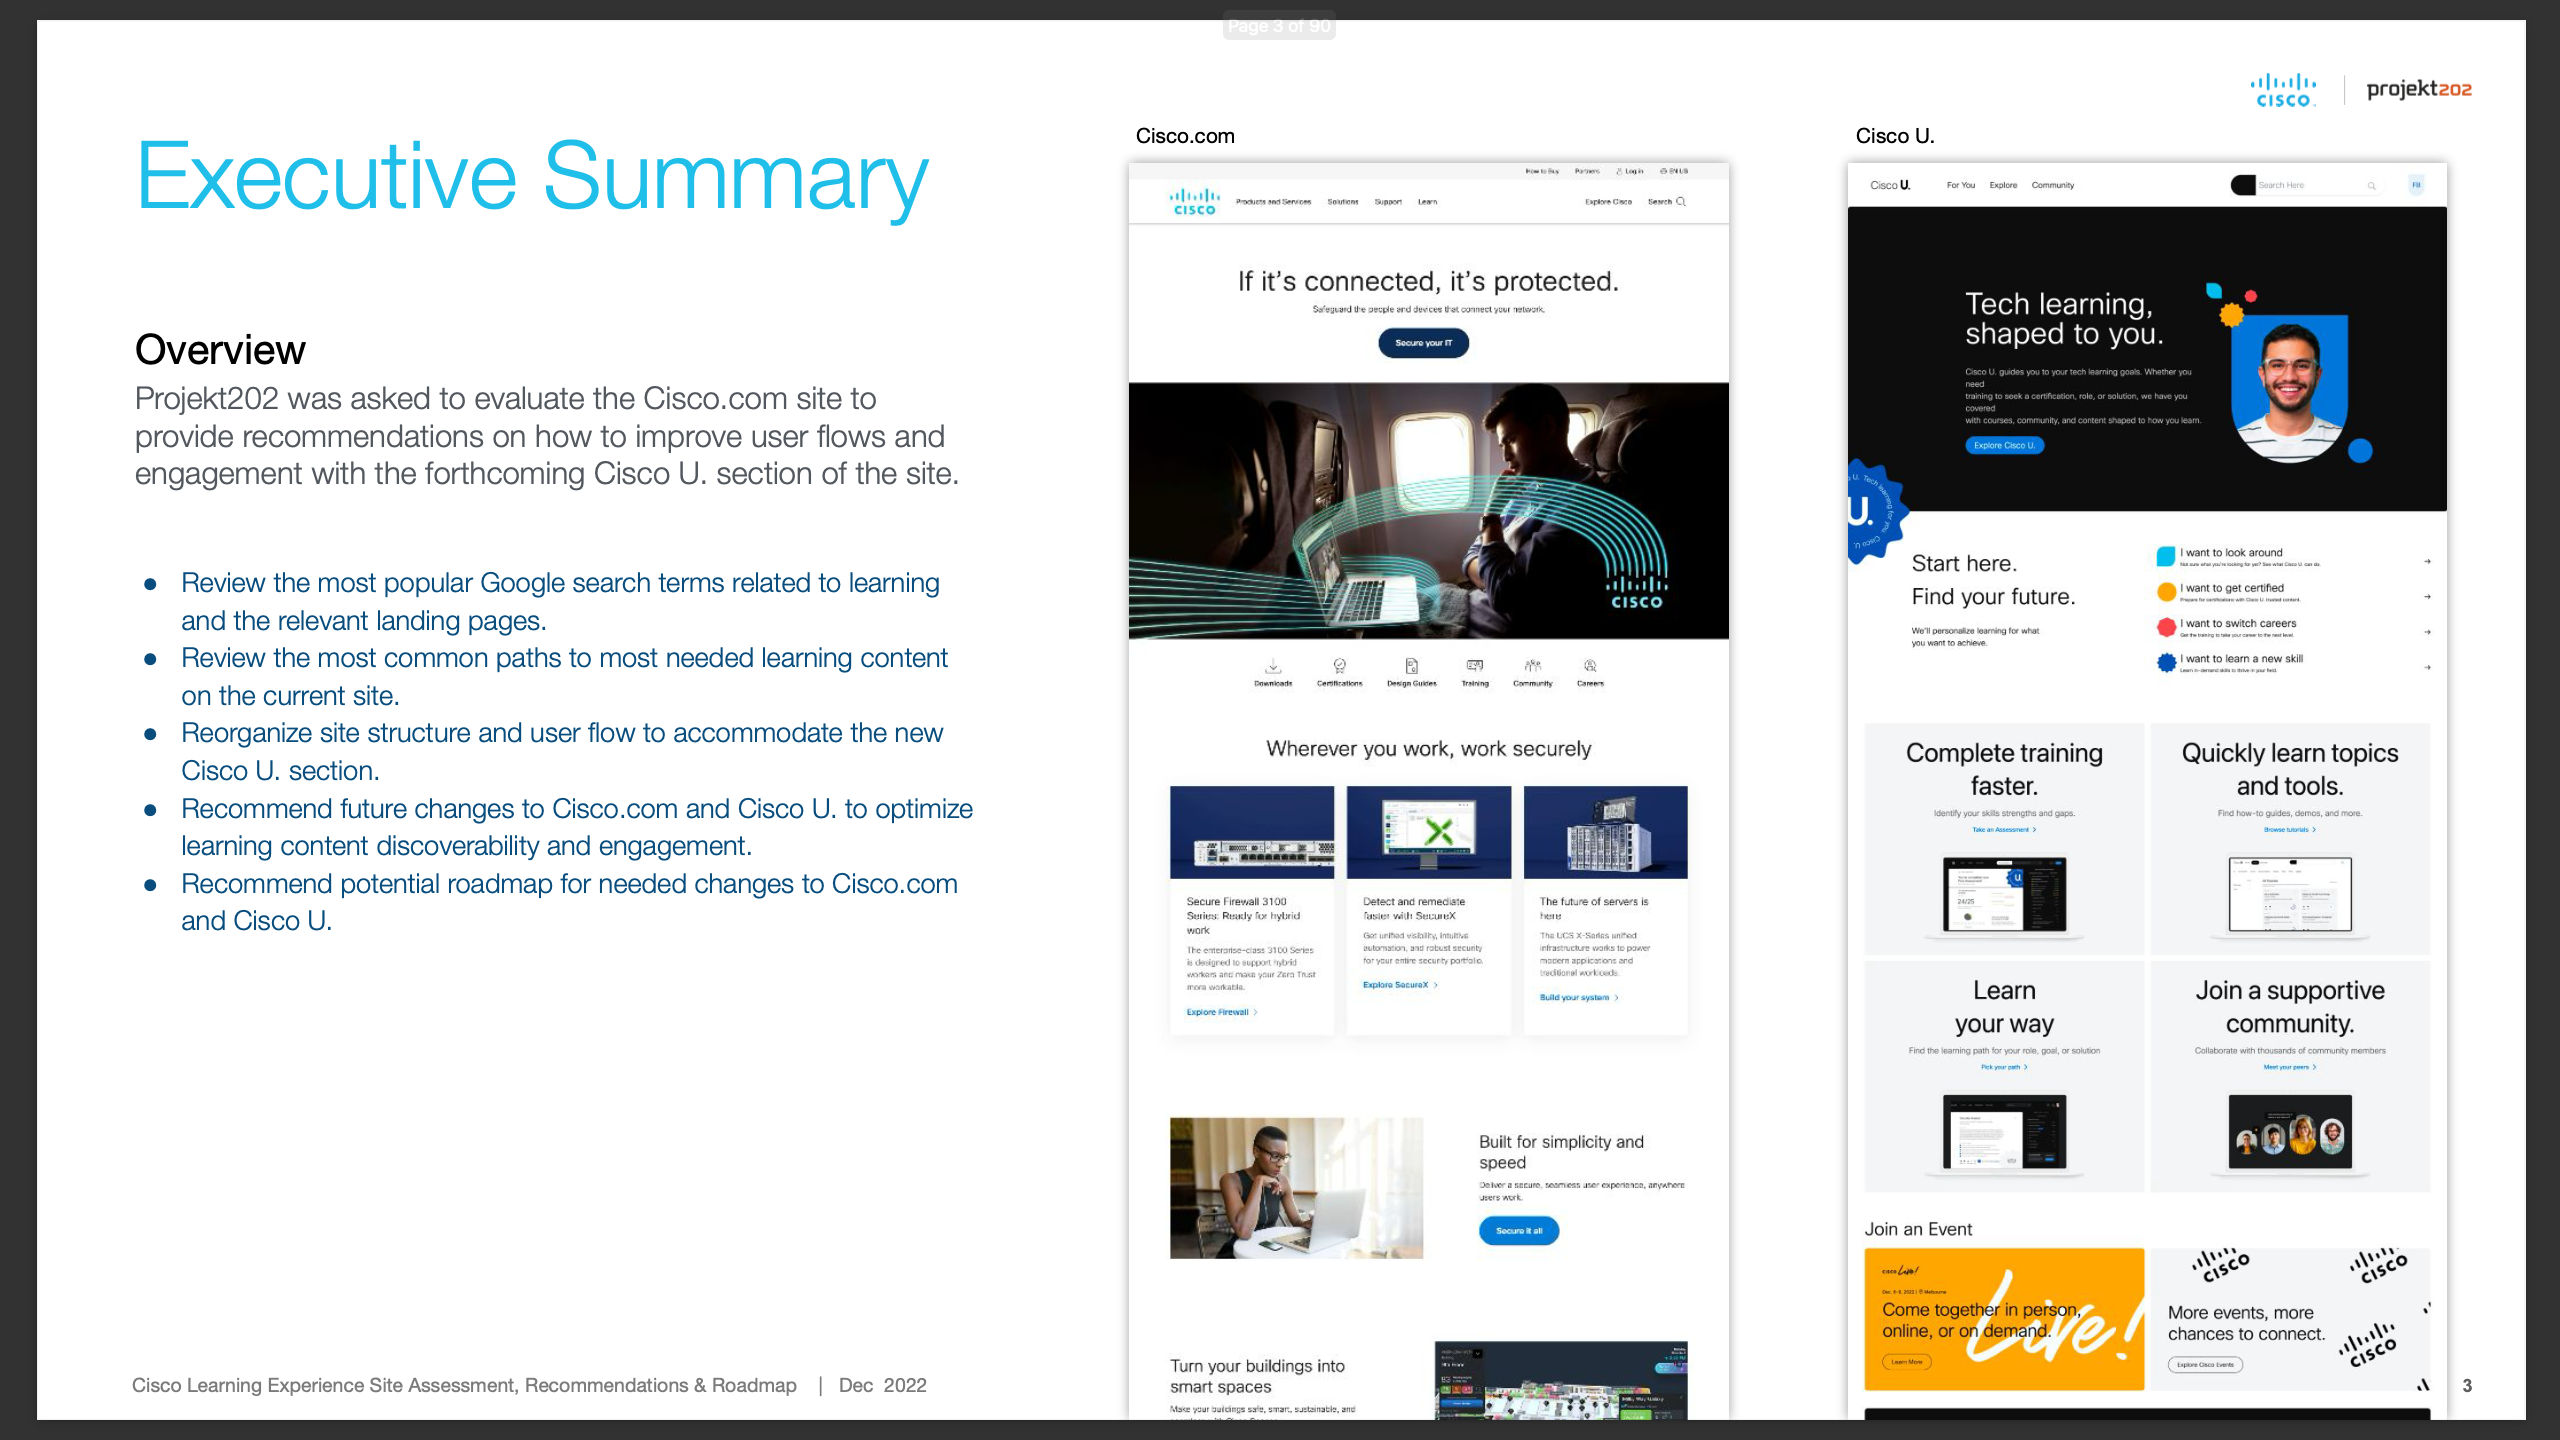This screenshot has width=2560, height=1440.
Task: Click the 'Explore Cisco Events' button
Action: (x=2205, y=1365)
